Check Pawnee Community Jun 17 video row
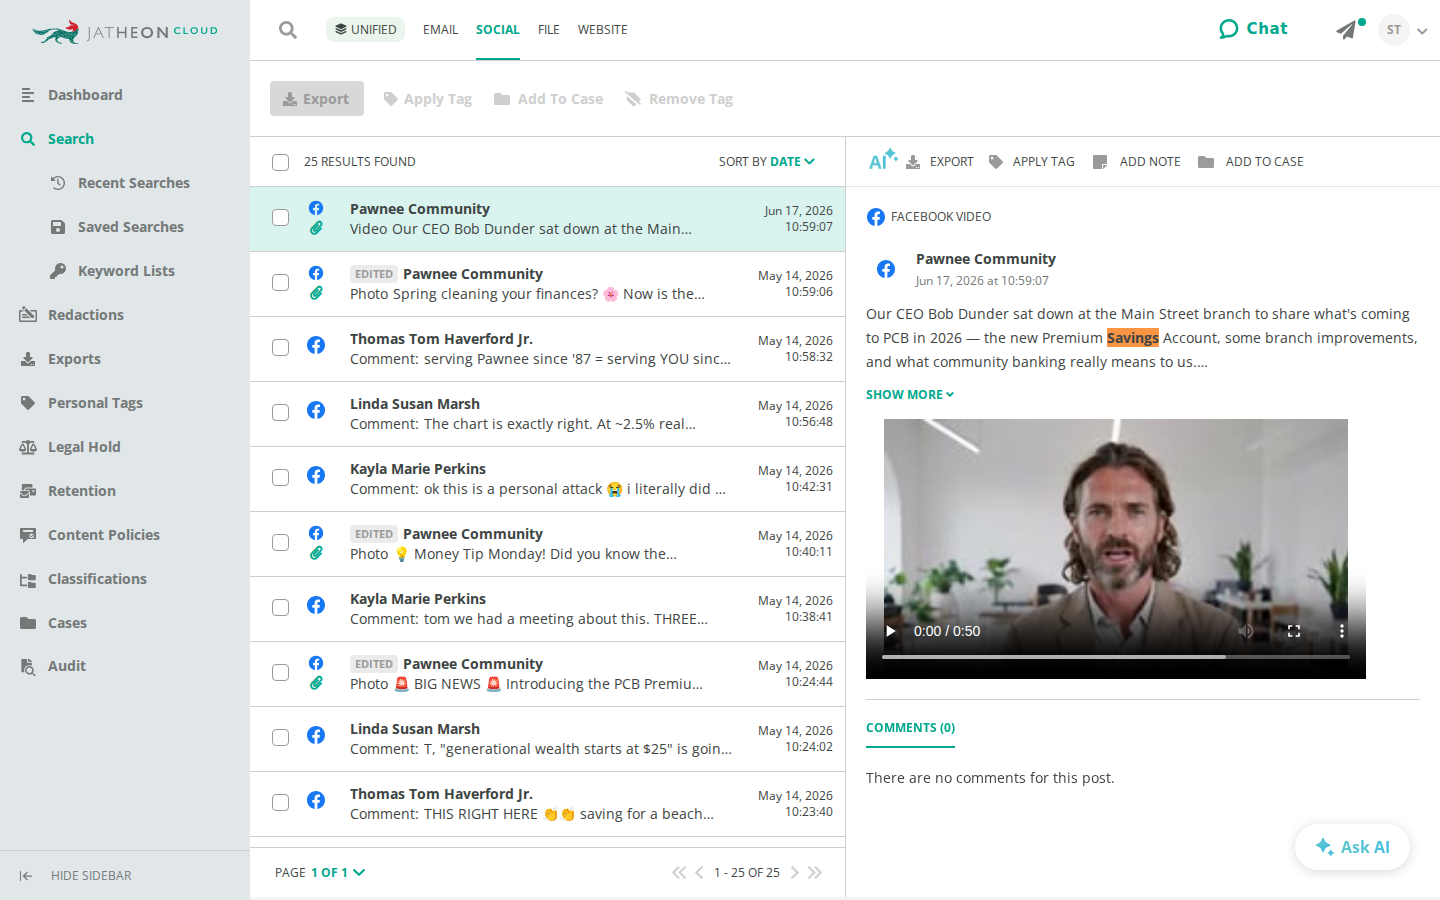The height and width of the screenshot is (900, 1440). (281, 217)
